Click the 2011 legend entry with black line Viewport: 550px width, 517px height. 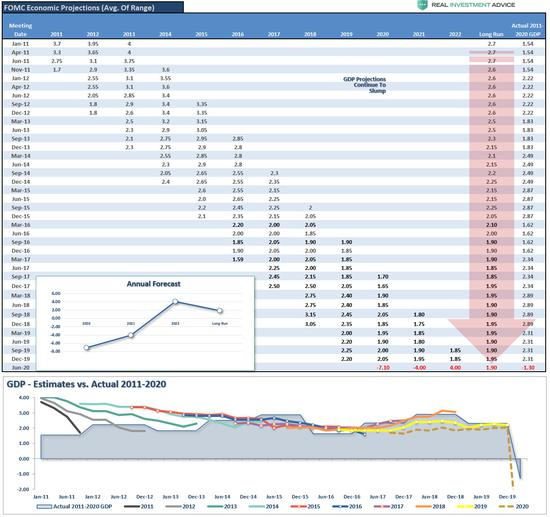(139, 506)
